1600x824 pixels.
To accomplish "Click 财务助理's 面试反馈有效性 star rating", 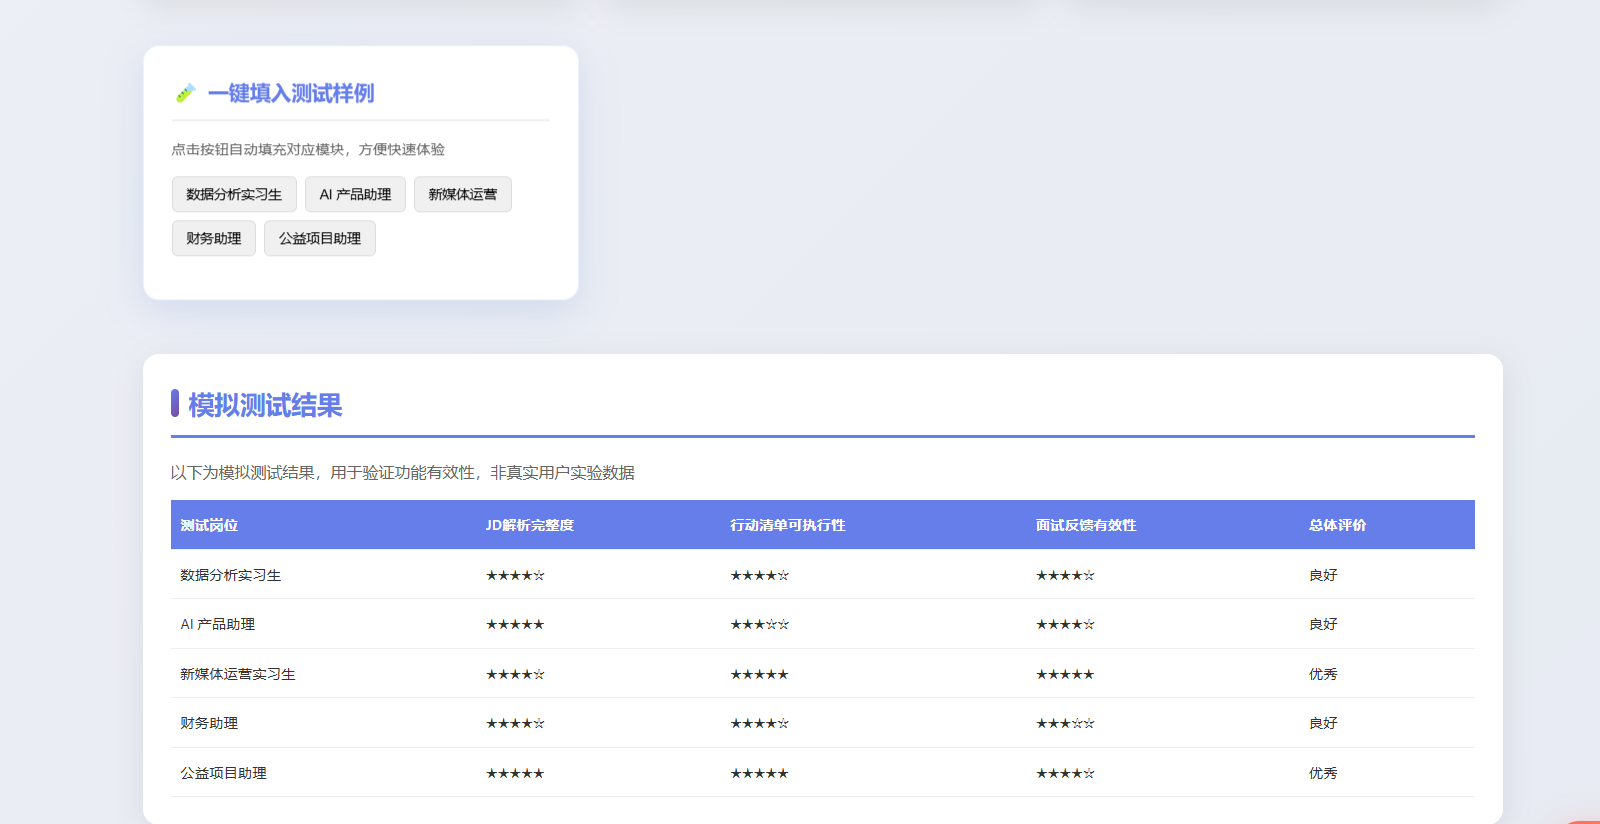I will [x=1065, y=723].
